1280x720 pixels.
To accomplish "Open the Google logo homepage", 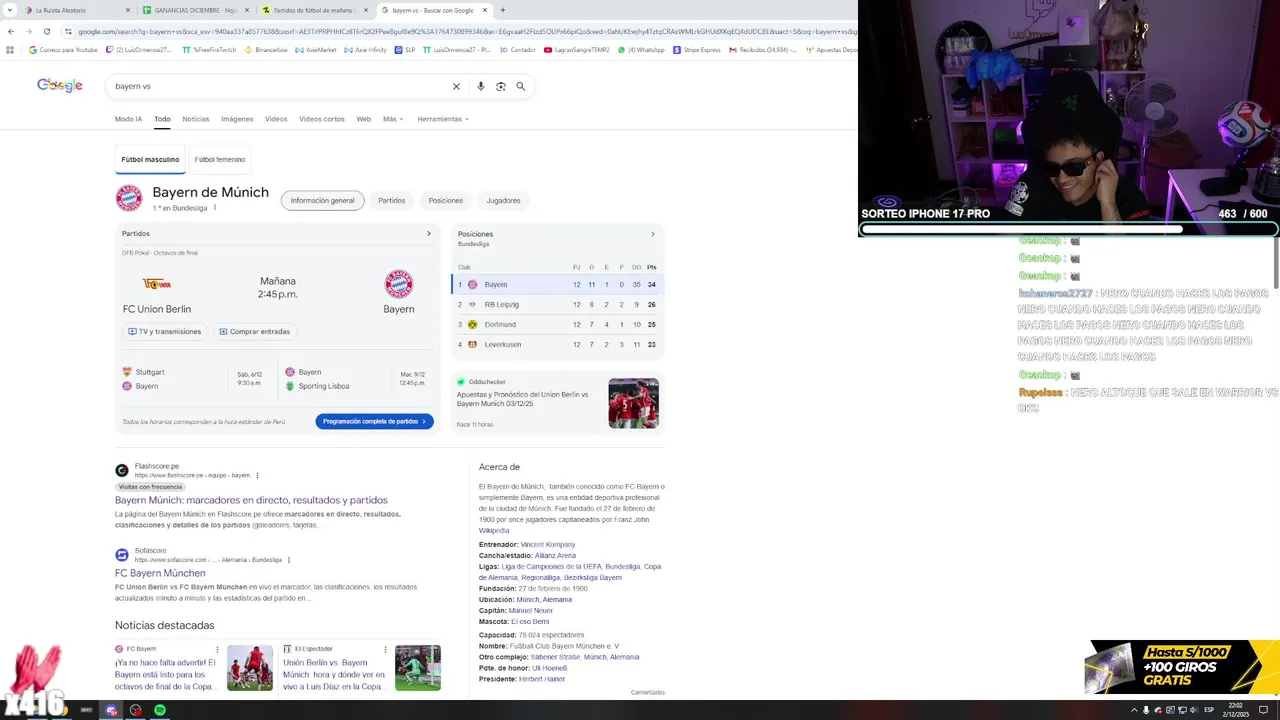I will click(x=60, y=85).
